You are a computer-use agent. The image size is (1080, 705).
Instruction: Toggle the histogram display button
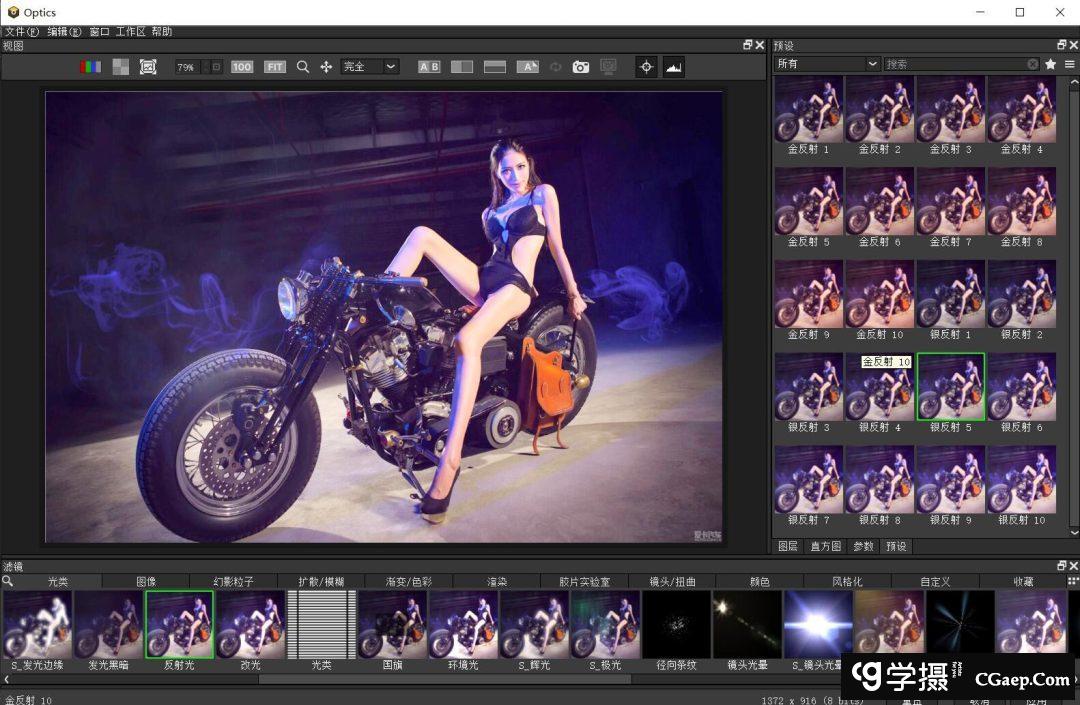click(674, 67)
